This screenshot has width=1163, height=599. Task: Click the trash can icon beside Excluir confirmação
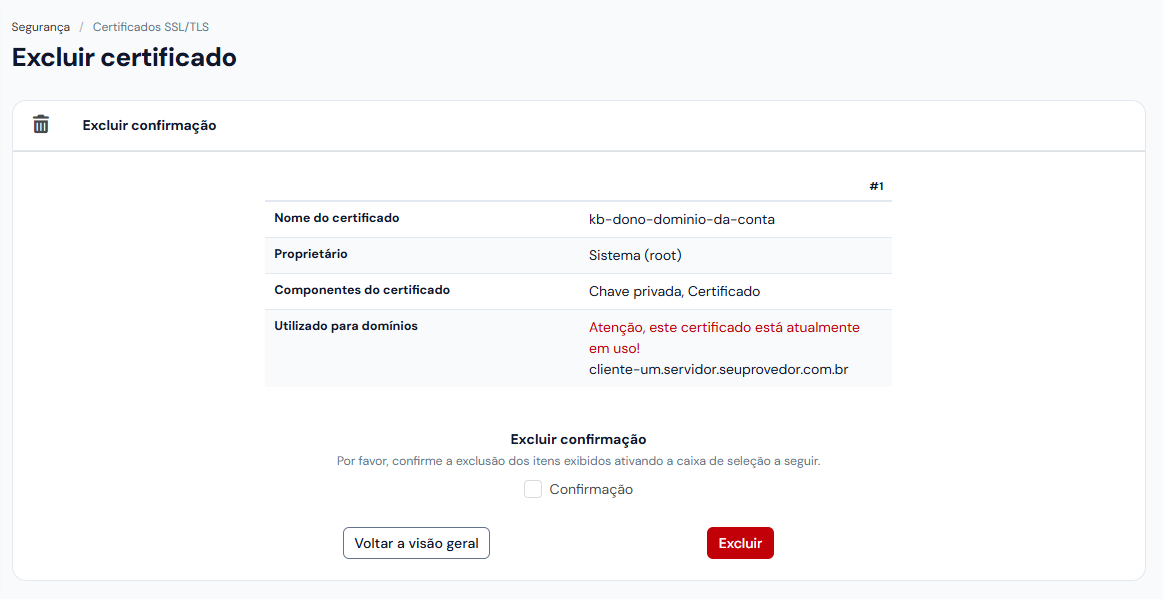41,125
